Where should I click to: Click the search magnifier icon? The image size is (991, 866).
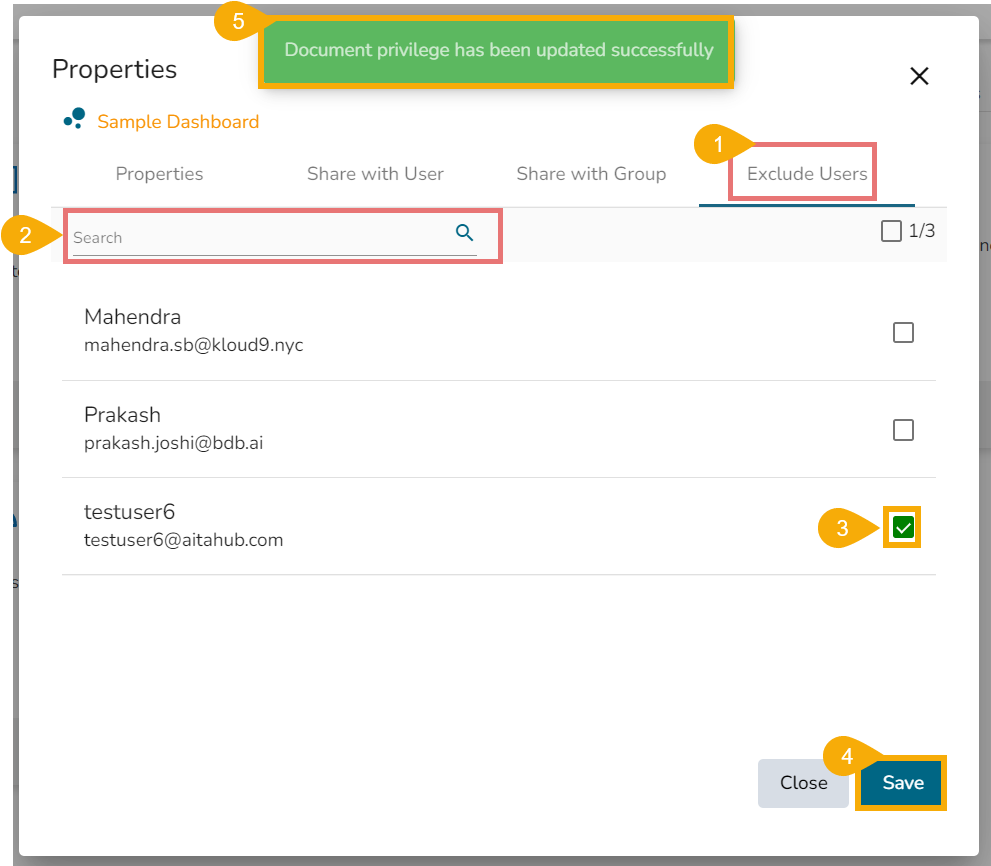coord(464,233)
